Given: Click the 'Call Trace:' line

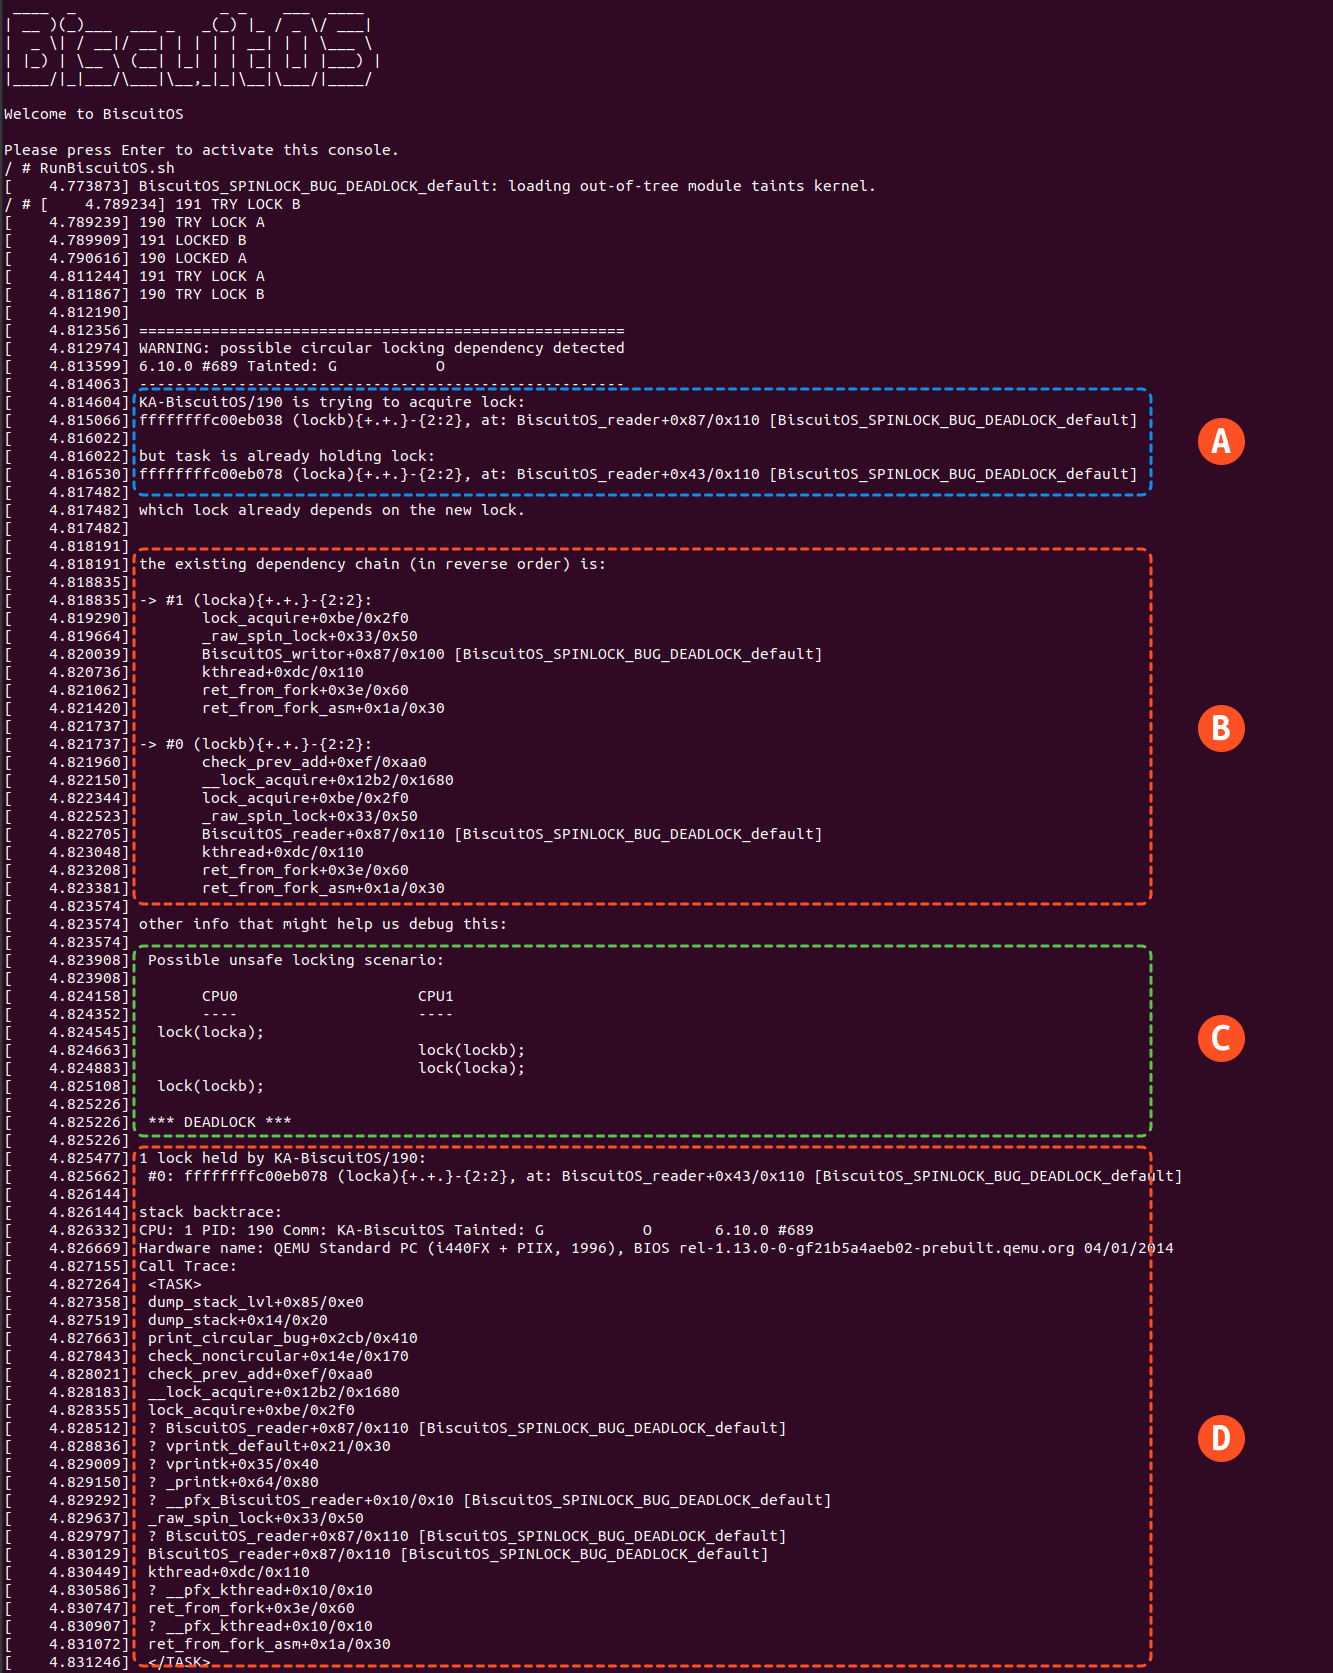Looking at the screenshot, I should coord(188,1266).
